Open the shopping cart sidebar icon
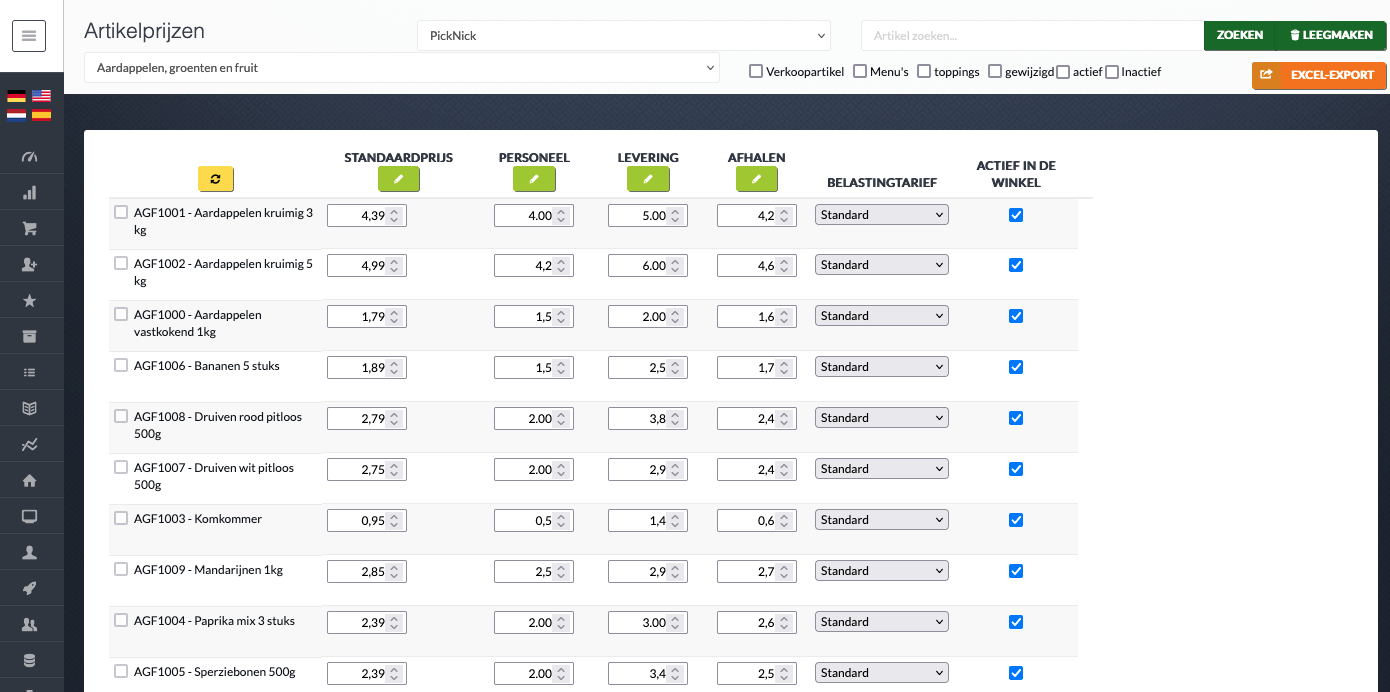This screenshot has width=1390, height=692. pos(29,229)
